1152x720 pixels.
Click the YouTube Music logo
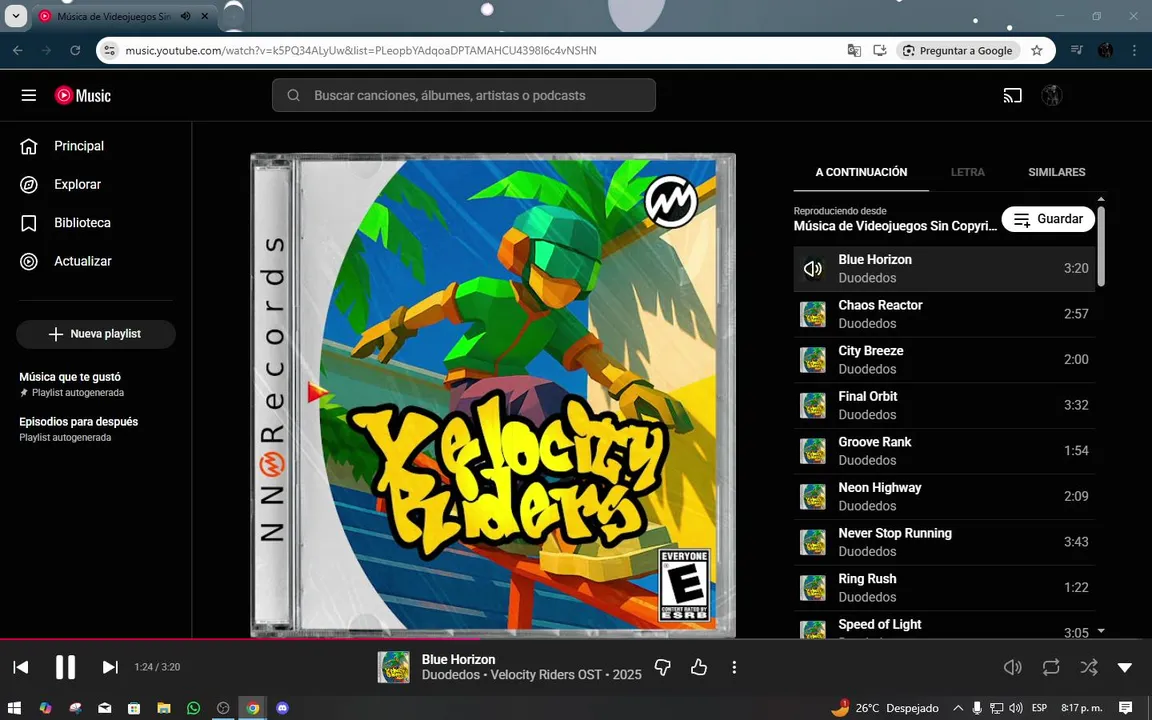click(82, 96)
